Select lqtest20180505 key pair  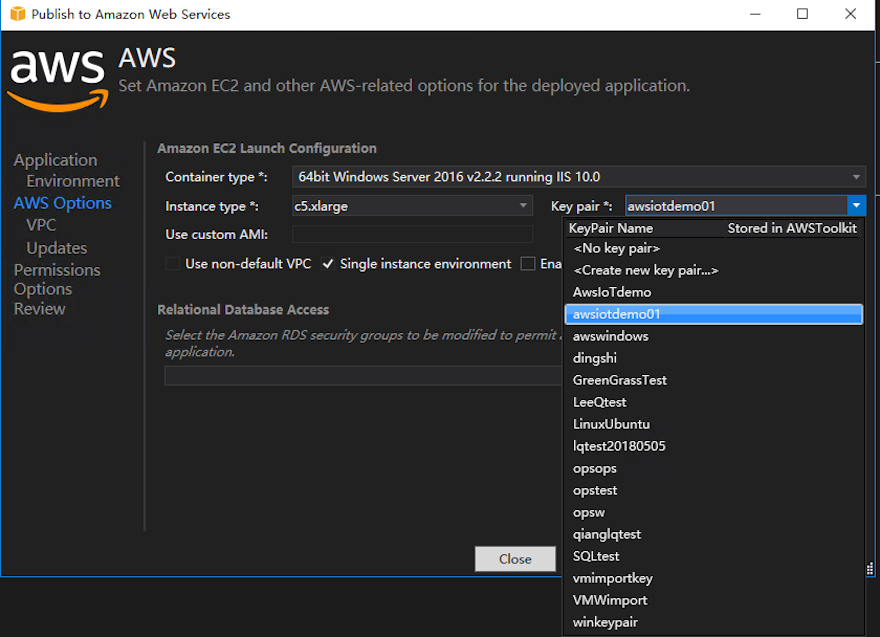[x=714, y=446]
